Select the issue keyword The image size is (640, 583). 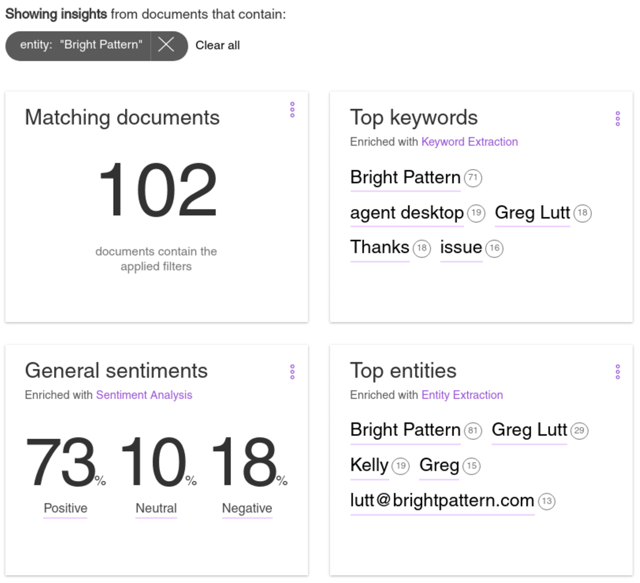[x=461, y=248]
